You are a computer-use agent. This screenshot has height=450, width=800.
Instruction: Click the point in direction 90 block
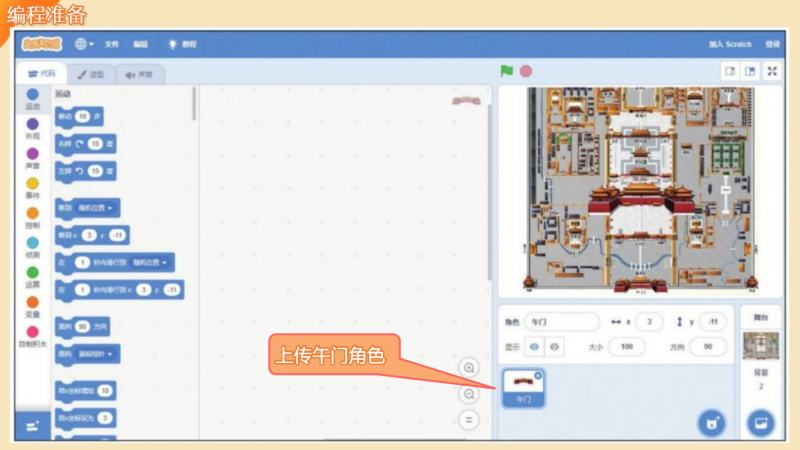[82, 327]
